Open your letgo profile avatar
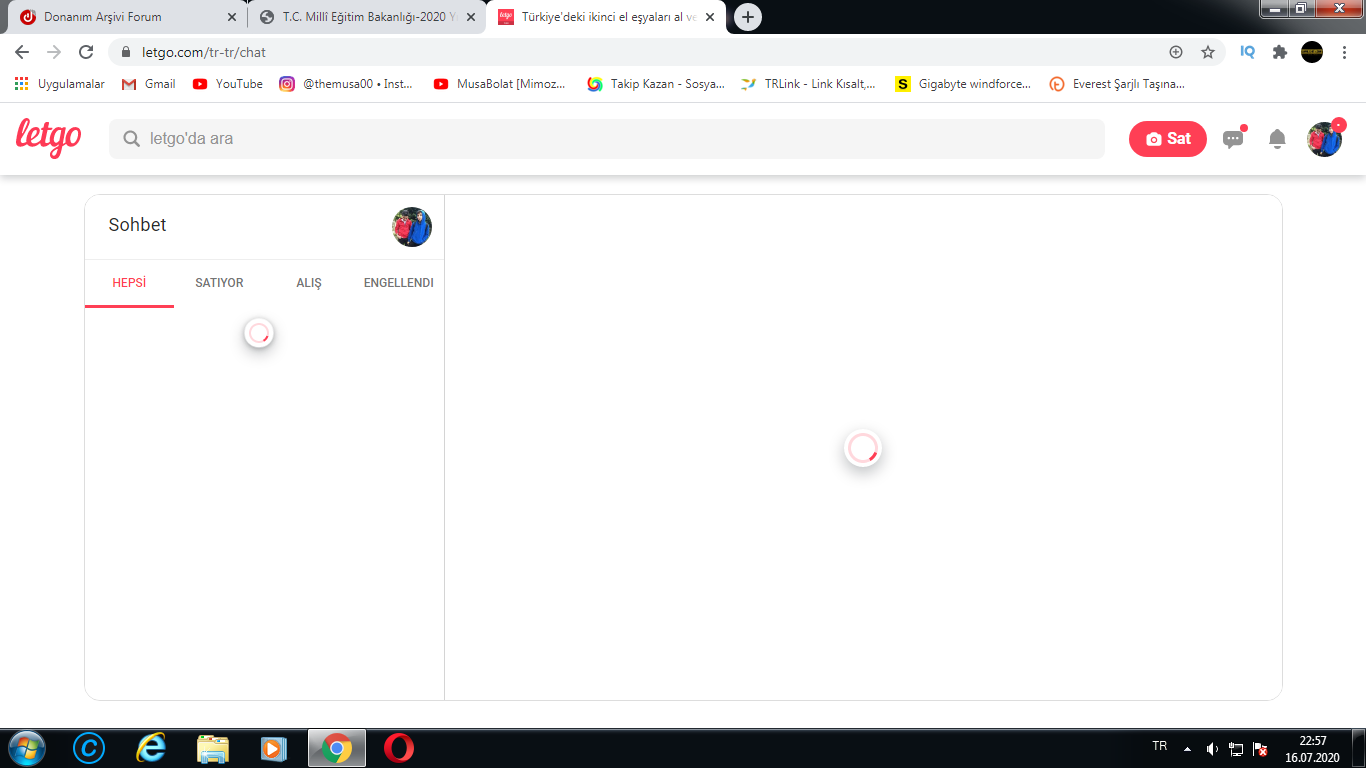Viewport: 1366px width, 768px height. [1324, 139]
